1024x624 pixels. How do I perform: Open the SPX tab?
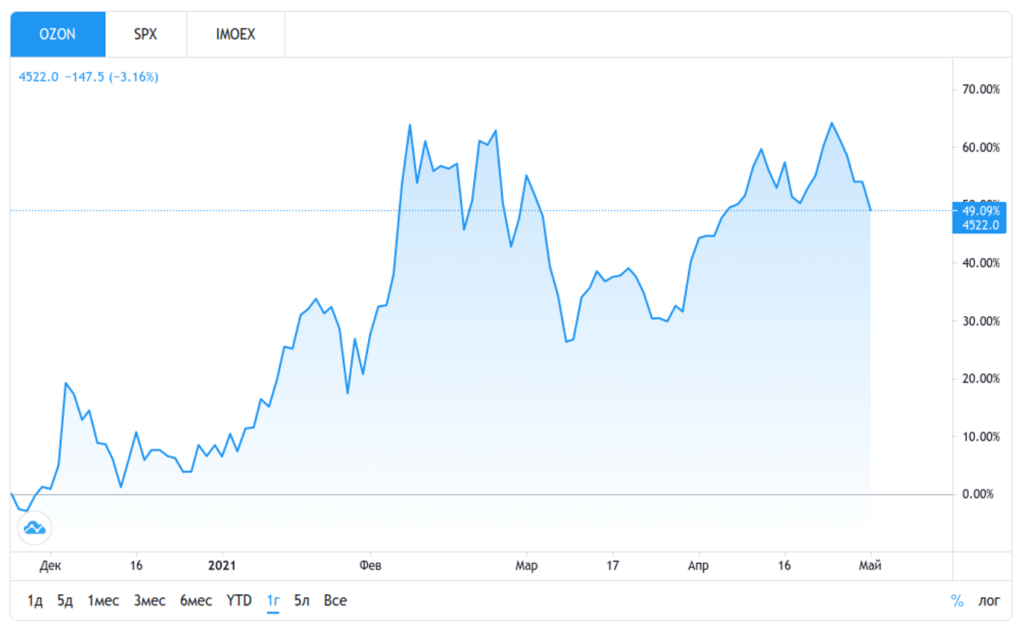(145, 34)
